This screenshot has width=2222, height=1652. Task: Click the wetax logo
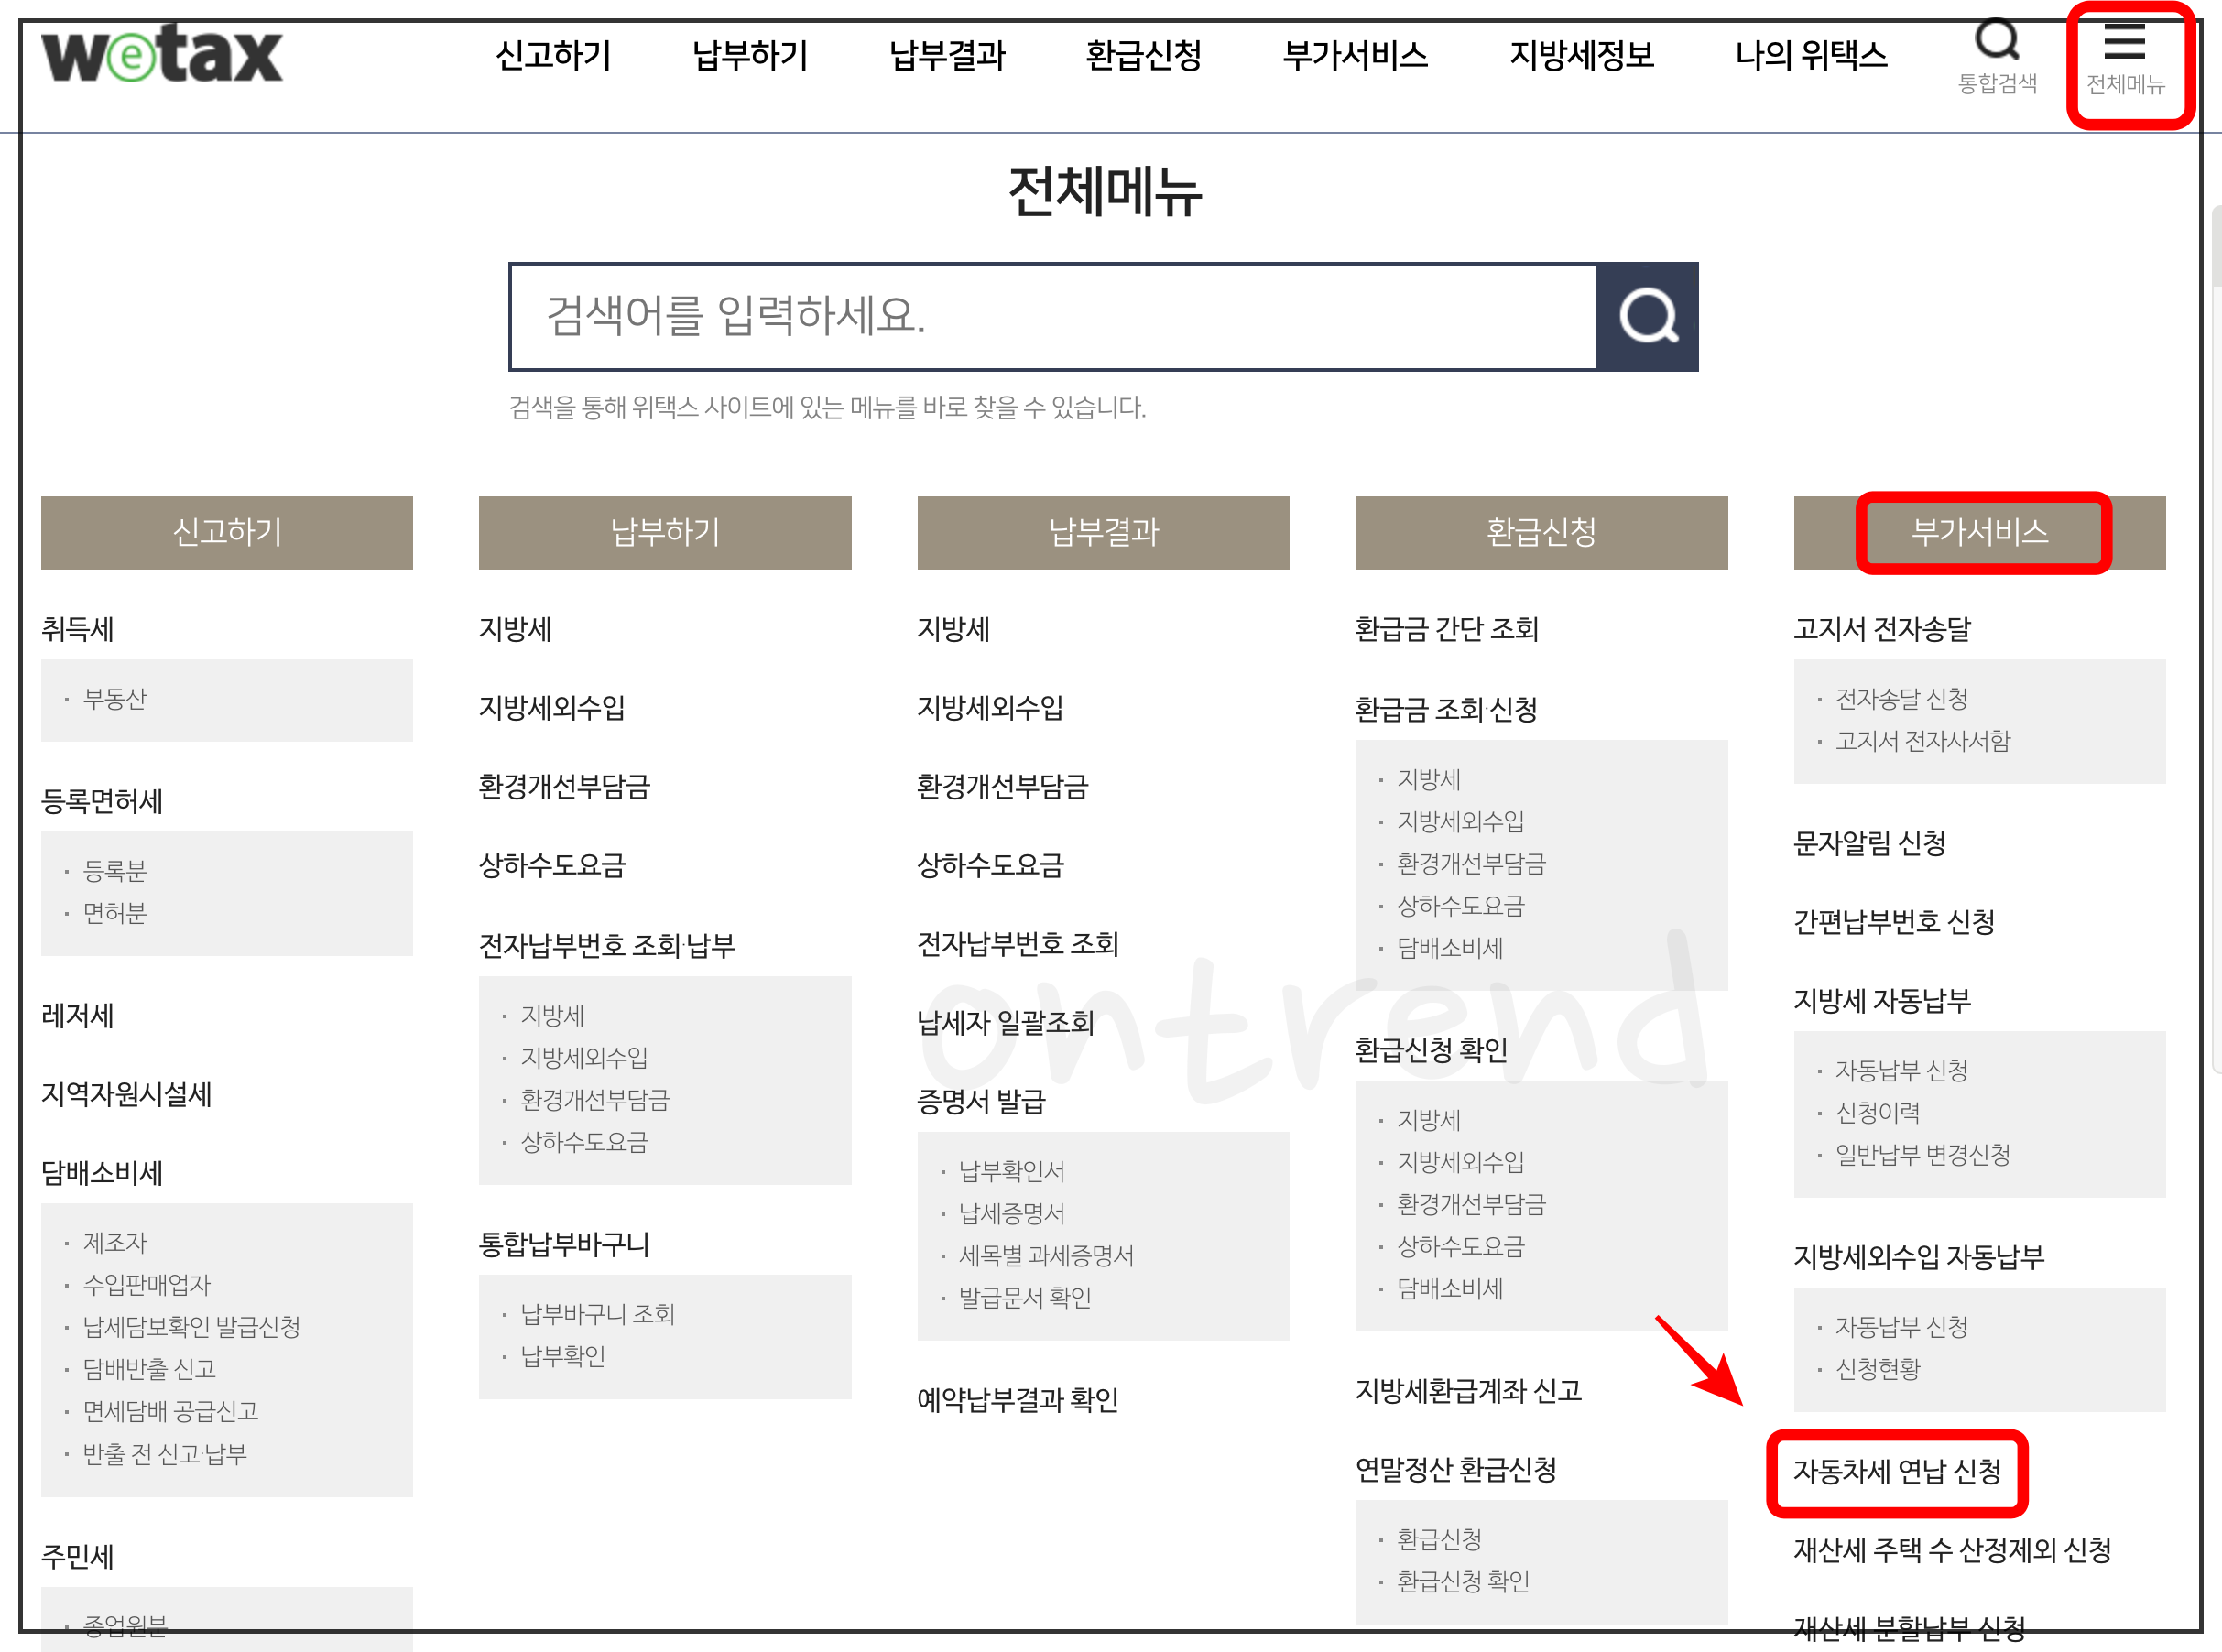coord(162,55)
